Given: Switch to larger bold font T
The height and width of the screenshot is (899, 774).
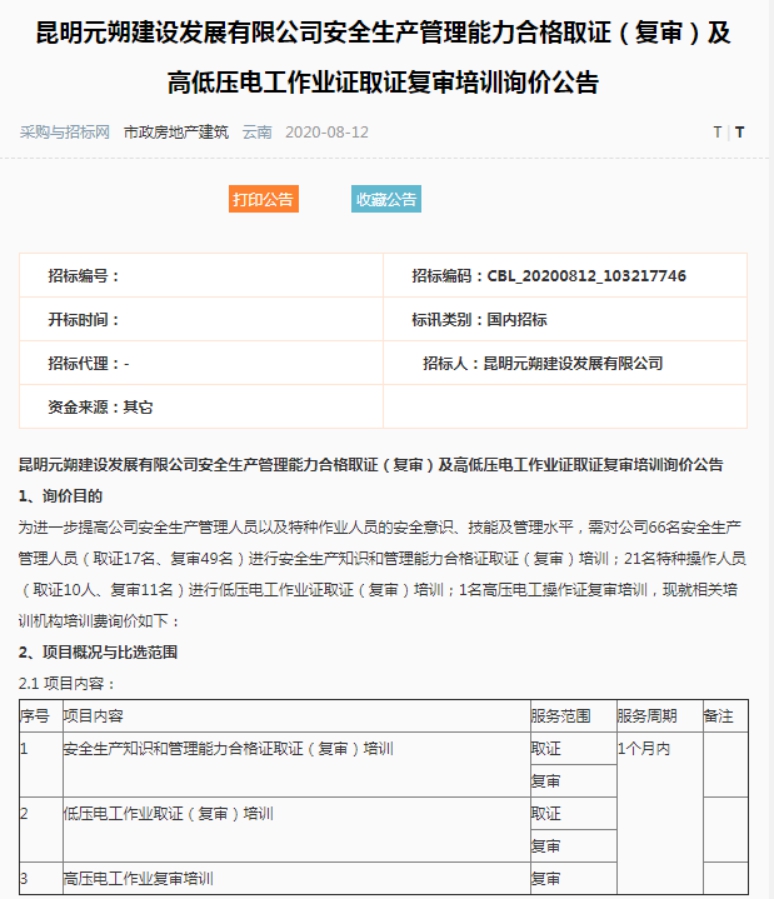Looking at the screenshot, I should click(x=740, y=132).
